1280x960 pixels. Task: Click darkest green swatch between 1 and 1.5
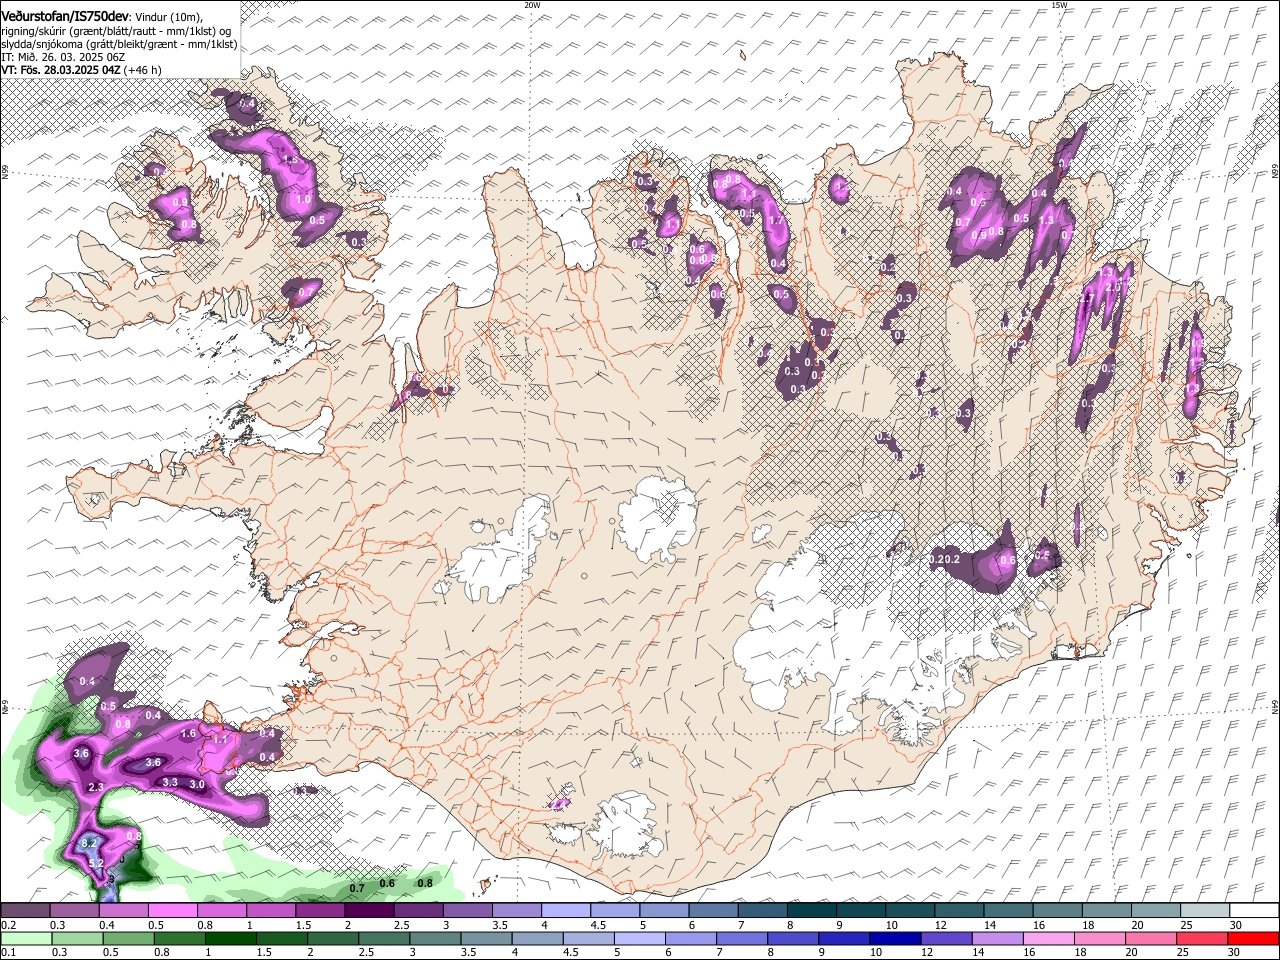pyautogui.click(x=230, y=939)
